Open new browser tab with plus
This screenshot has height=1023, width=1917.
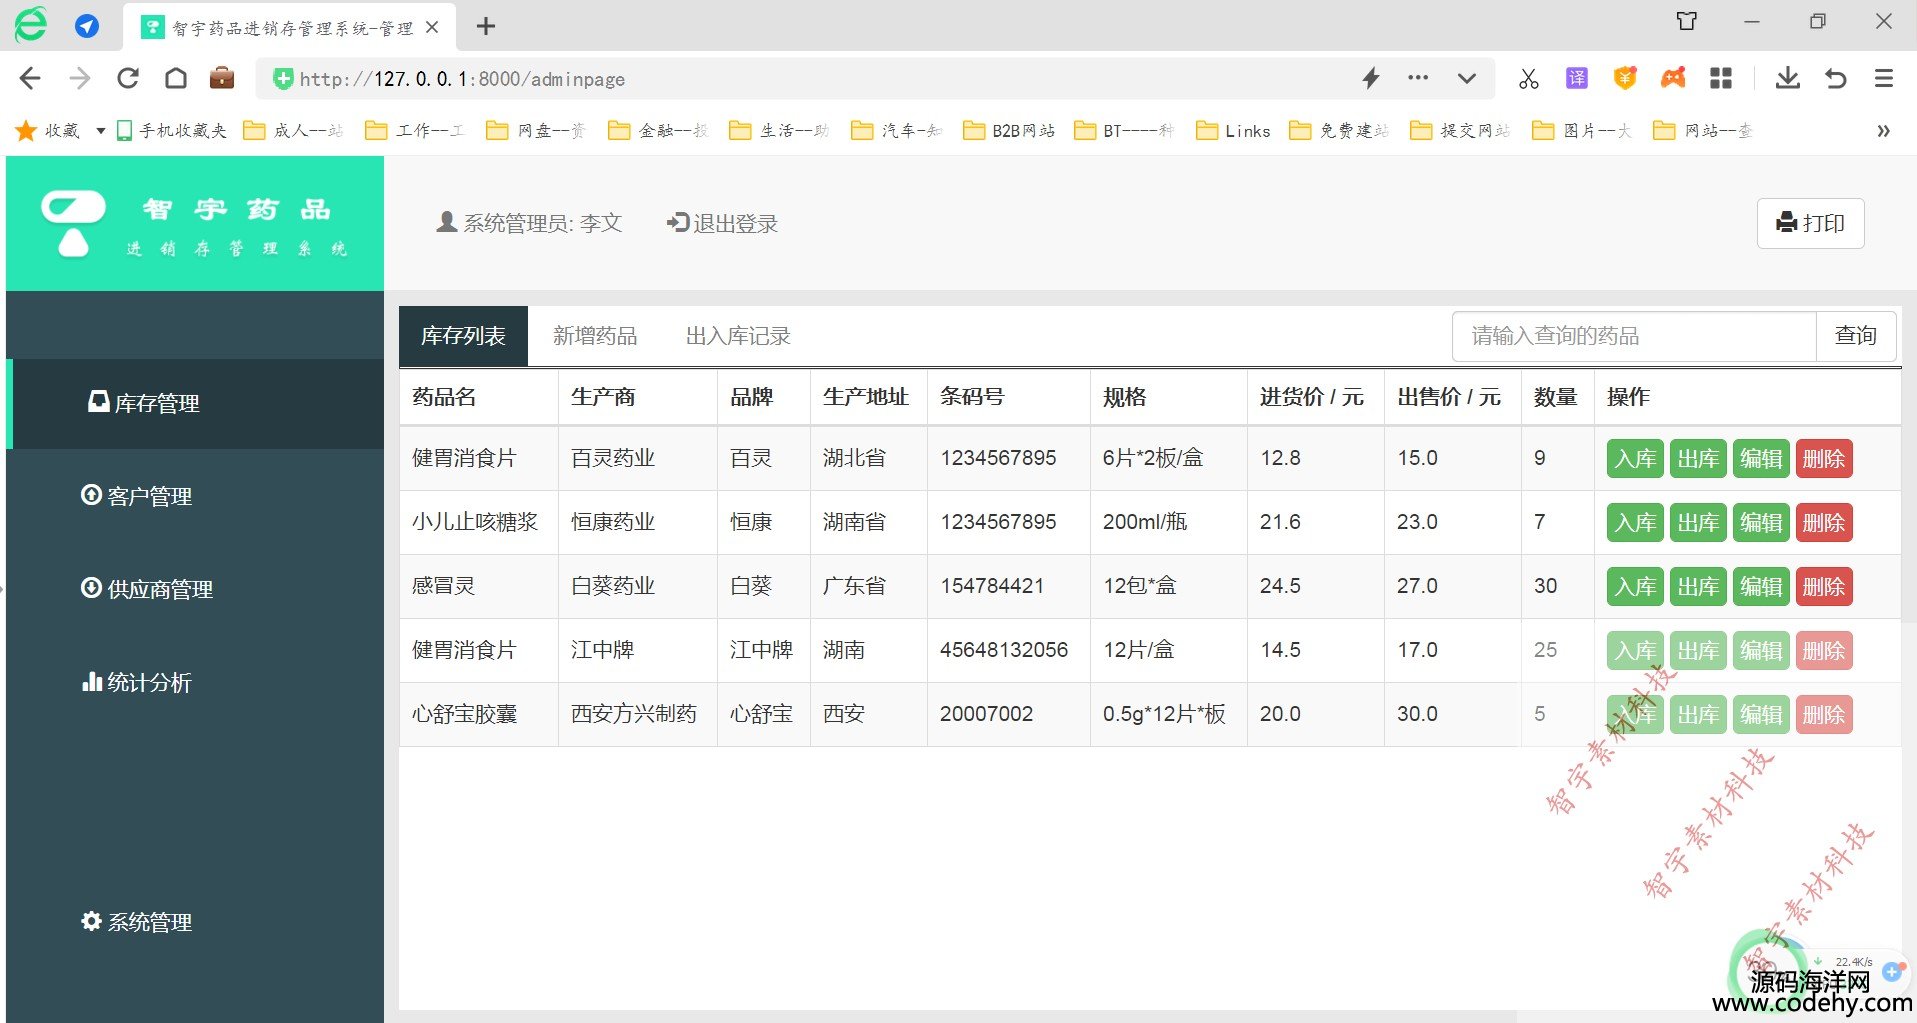point(486,26)
